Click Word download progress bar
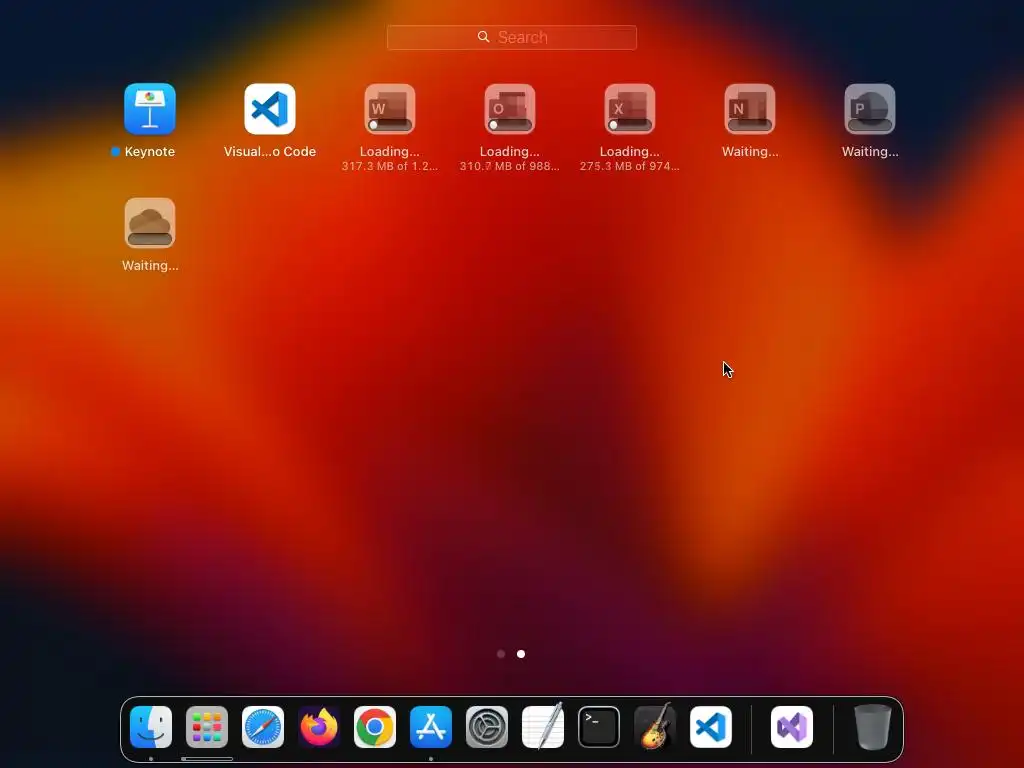This screenshot has height=768, width=1024. tap(390, 125)
